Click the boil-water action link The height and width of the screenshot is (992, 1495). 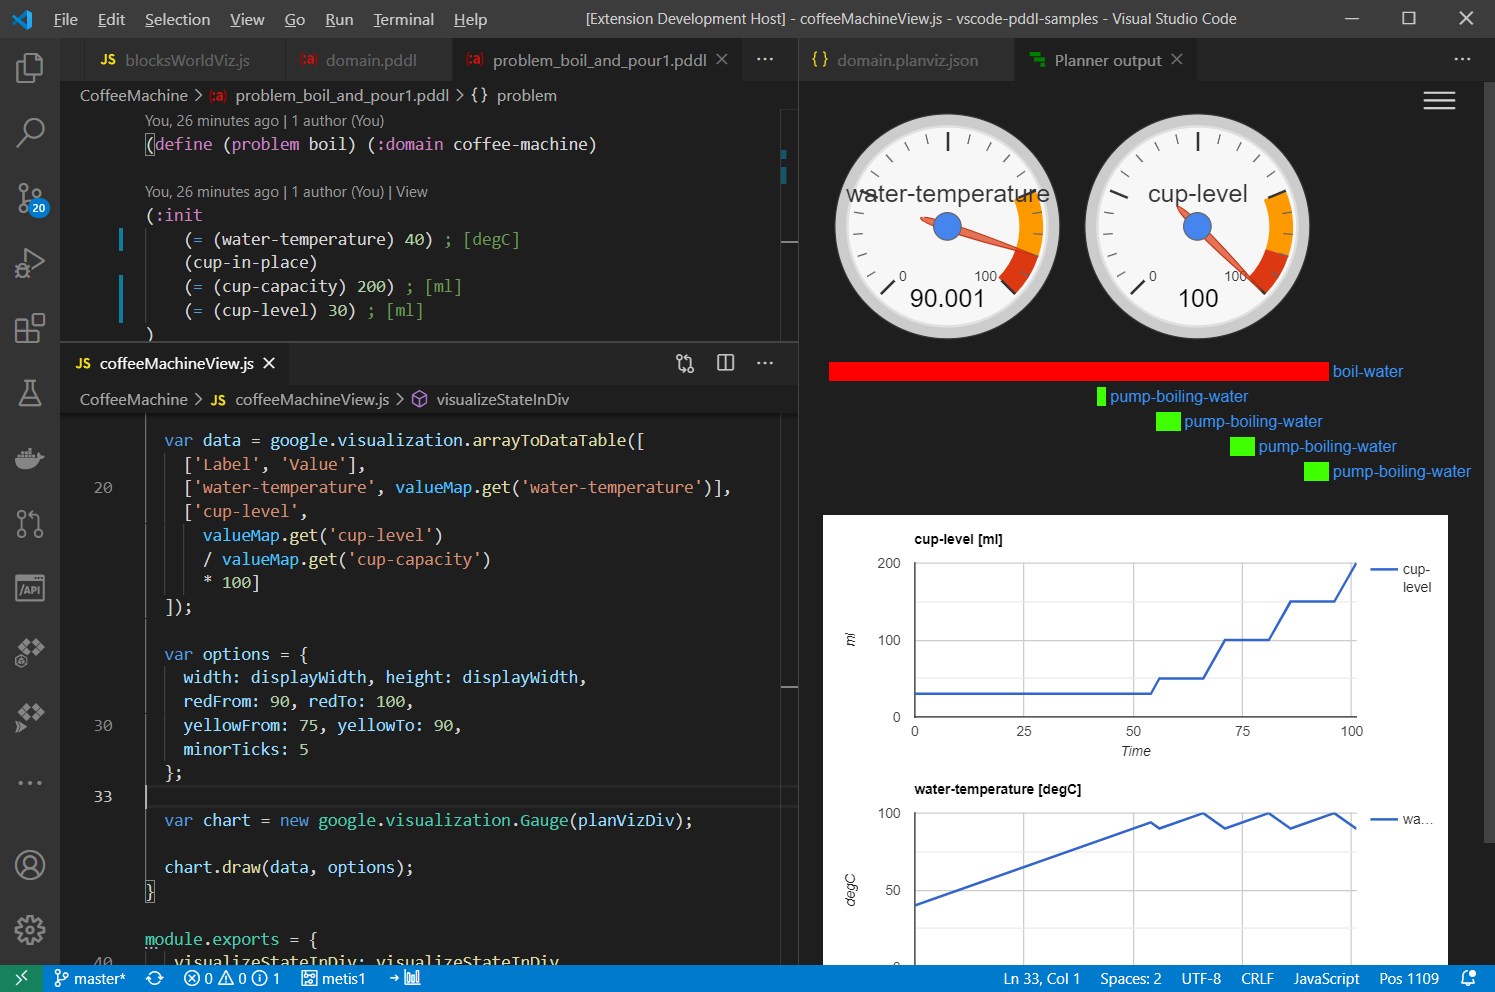tap(1367, 371)
